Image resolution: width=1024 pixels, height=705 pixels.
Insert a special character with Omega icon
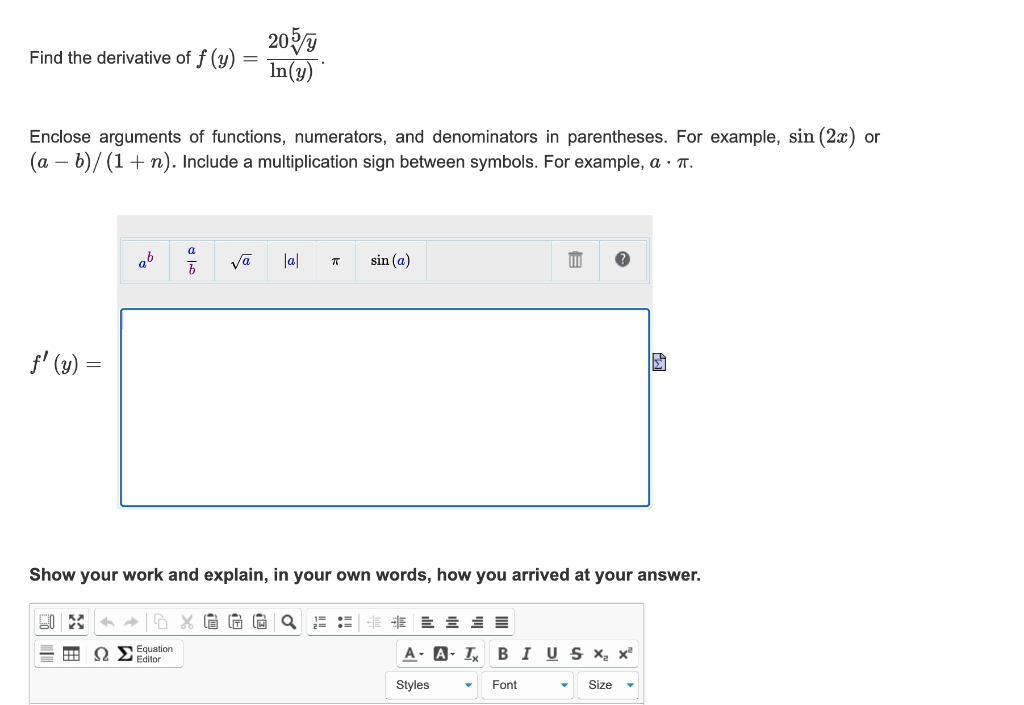(x=100, y=654)
